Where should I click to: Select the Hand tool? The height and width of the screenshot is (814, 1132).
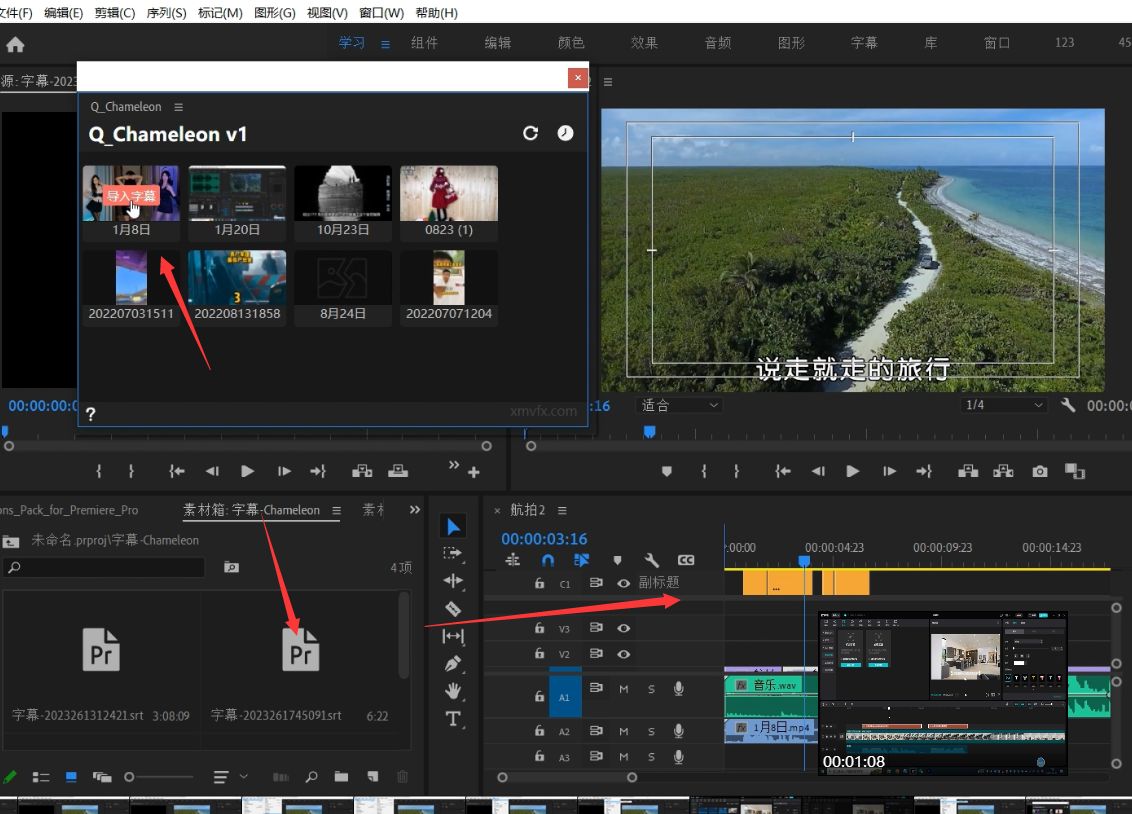point(453,690)
